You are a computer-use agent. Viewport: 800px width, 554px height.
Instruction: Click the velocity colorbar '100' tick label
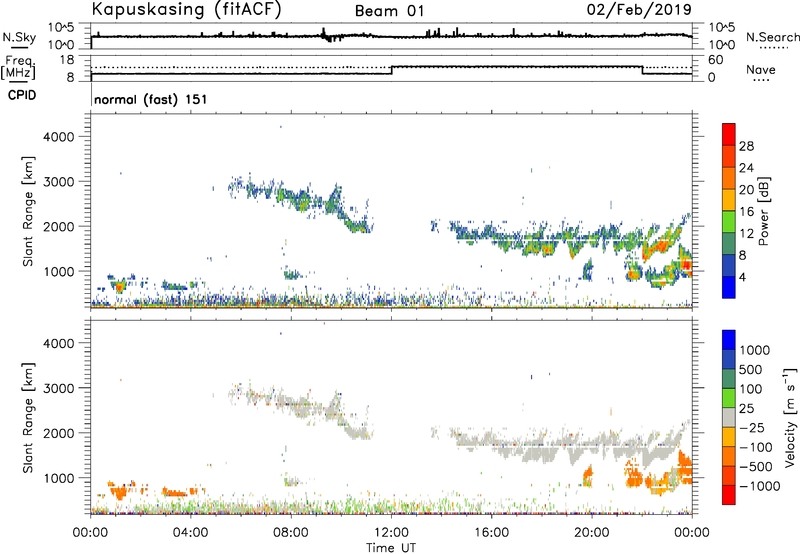point(751,389)
